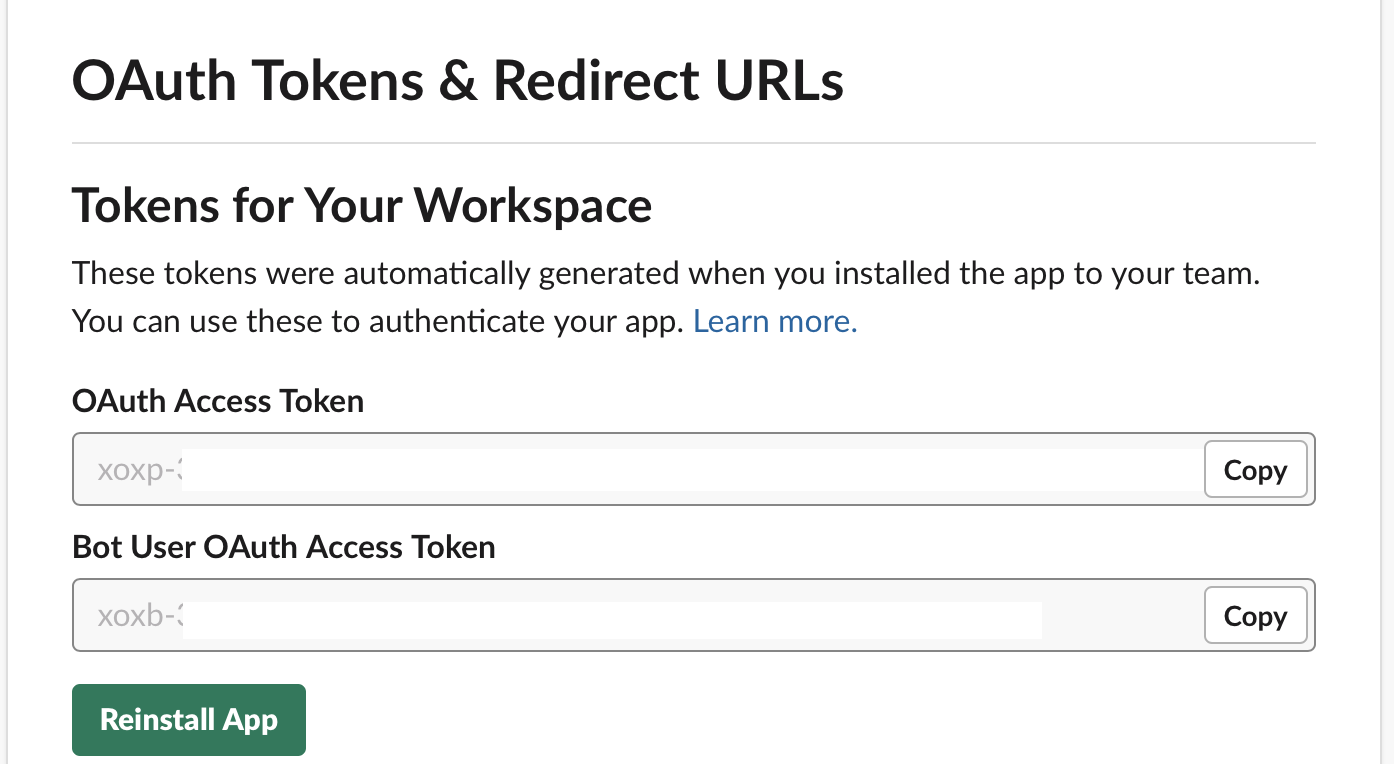Open the Learn more link
Image resolution: width=1394 pixels, height=764 pixels.
pyautogui.click(x=775, y=321)
